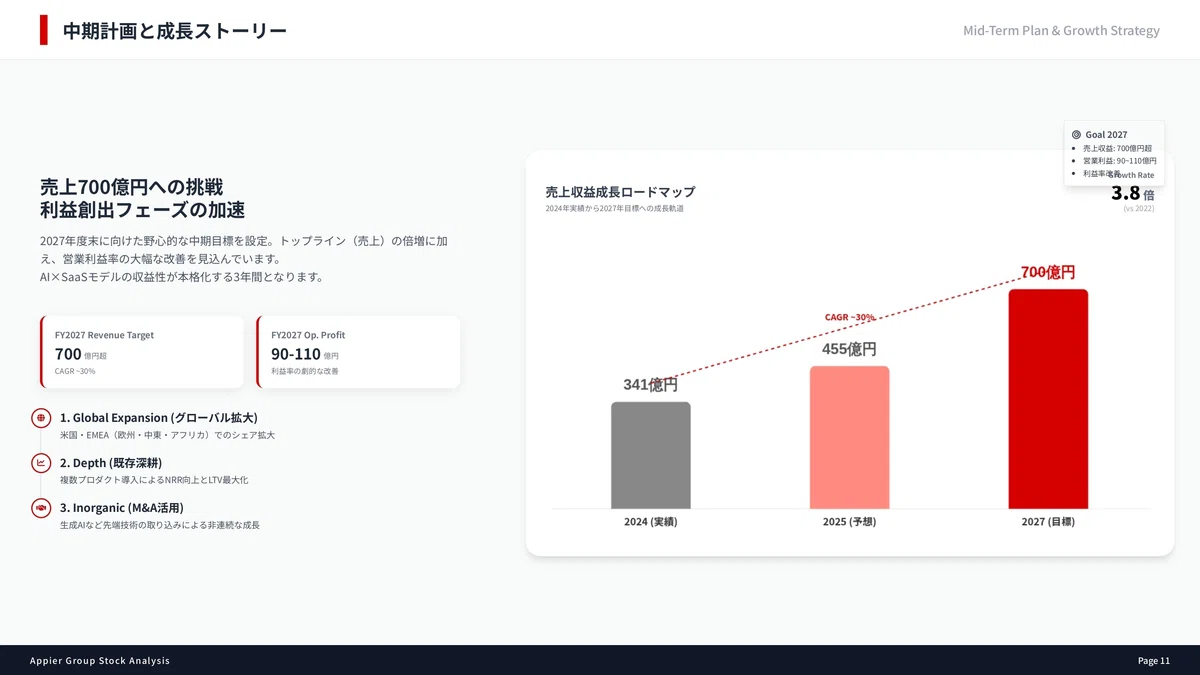Click the gray 2024 bar in the chart
This screenshot has height=675, width=1200.
(x=651, y=455)
